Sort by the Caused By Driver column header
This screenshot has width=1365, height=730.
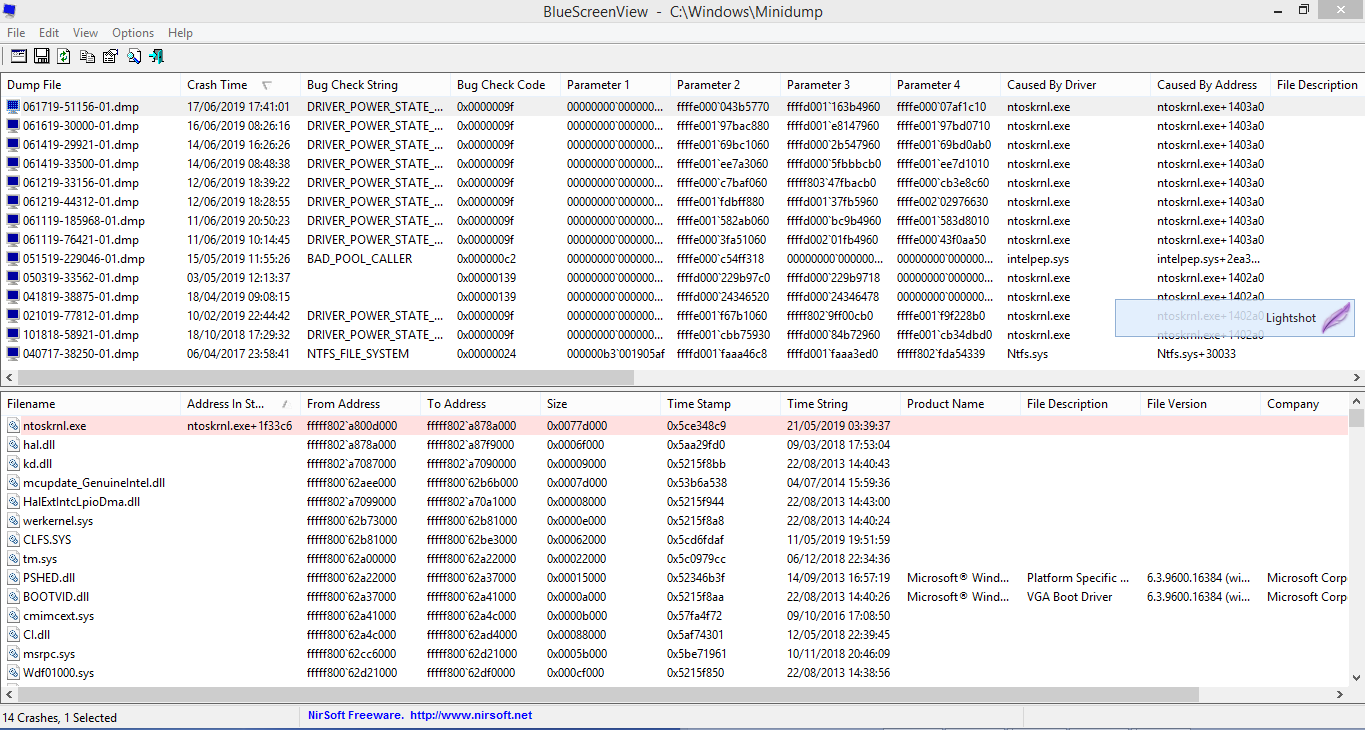pos(1075,85)
